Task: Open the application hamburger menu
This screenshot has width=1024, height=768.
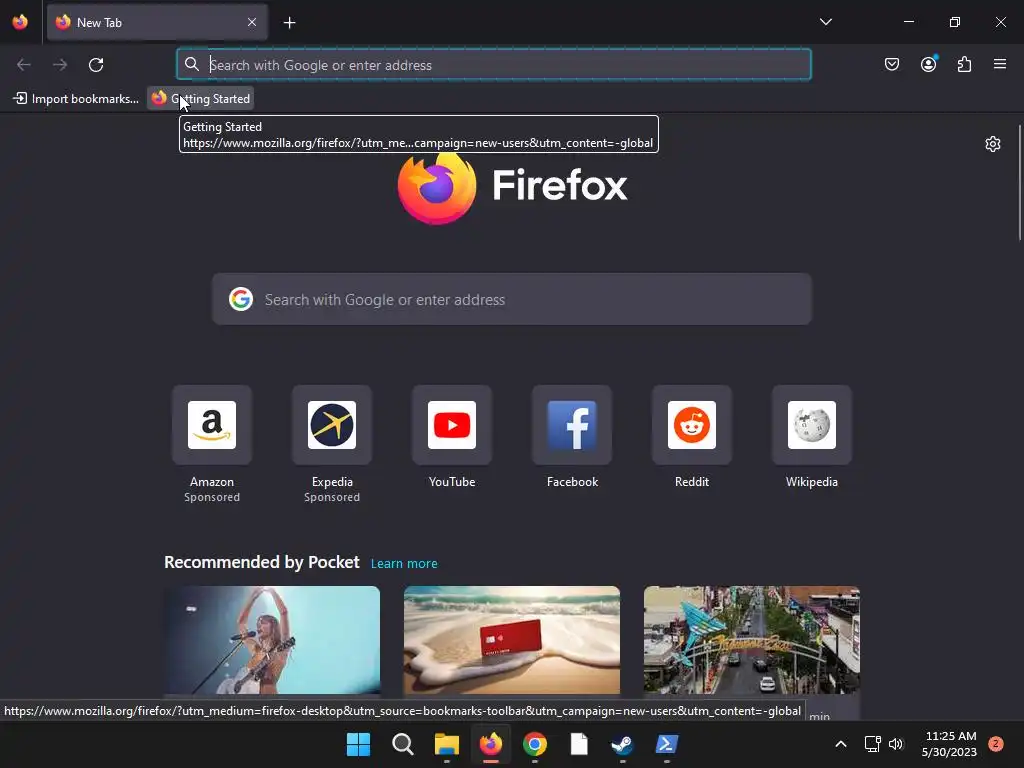Action: click(1000, 64)
